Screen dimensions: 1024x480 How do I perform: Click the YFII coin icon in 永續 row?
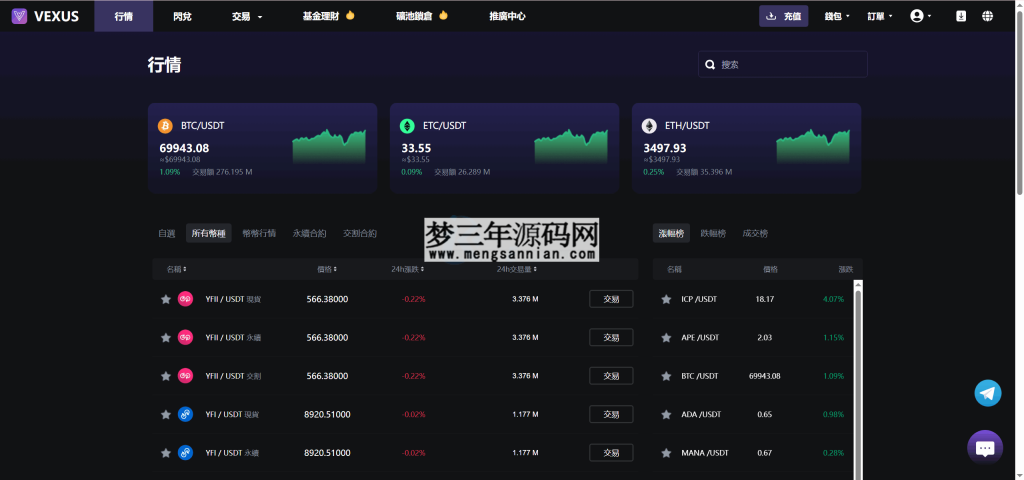tap(185, 338)
